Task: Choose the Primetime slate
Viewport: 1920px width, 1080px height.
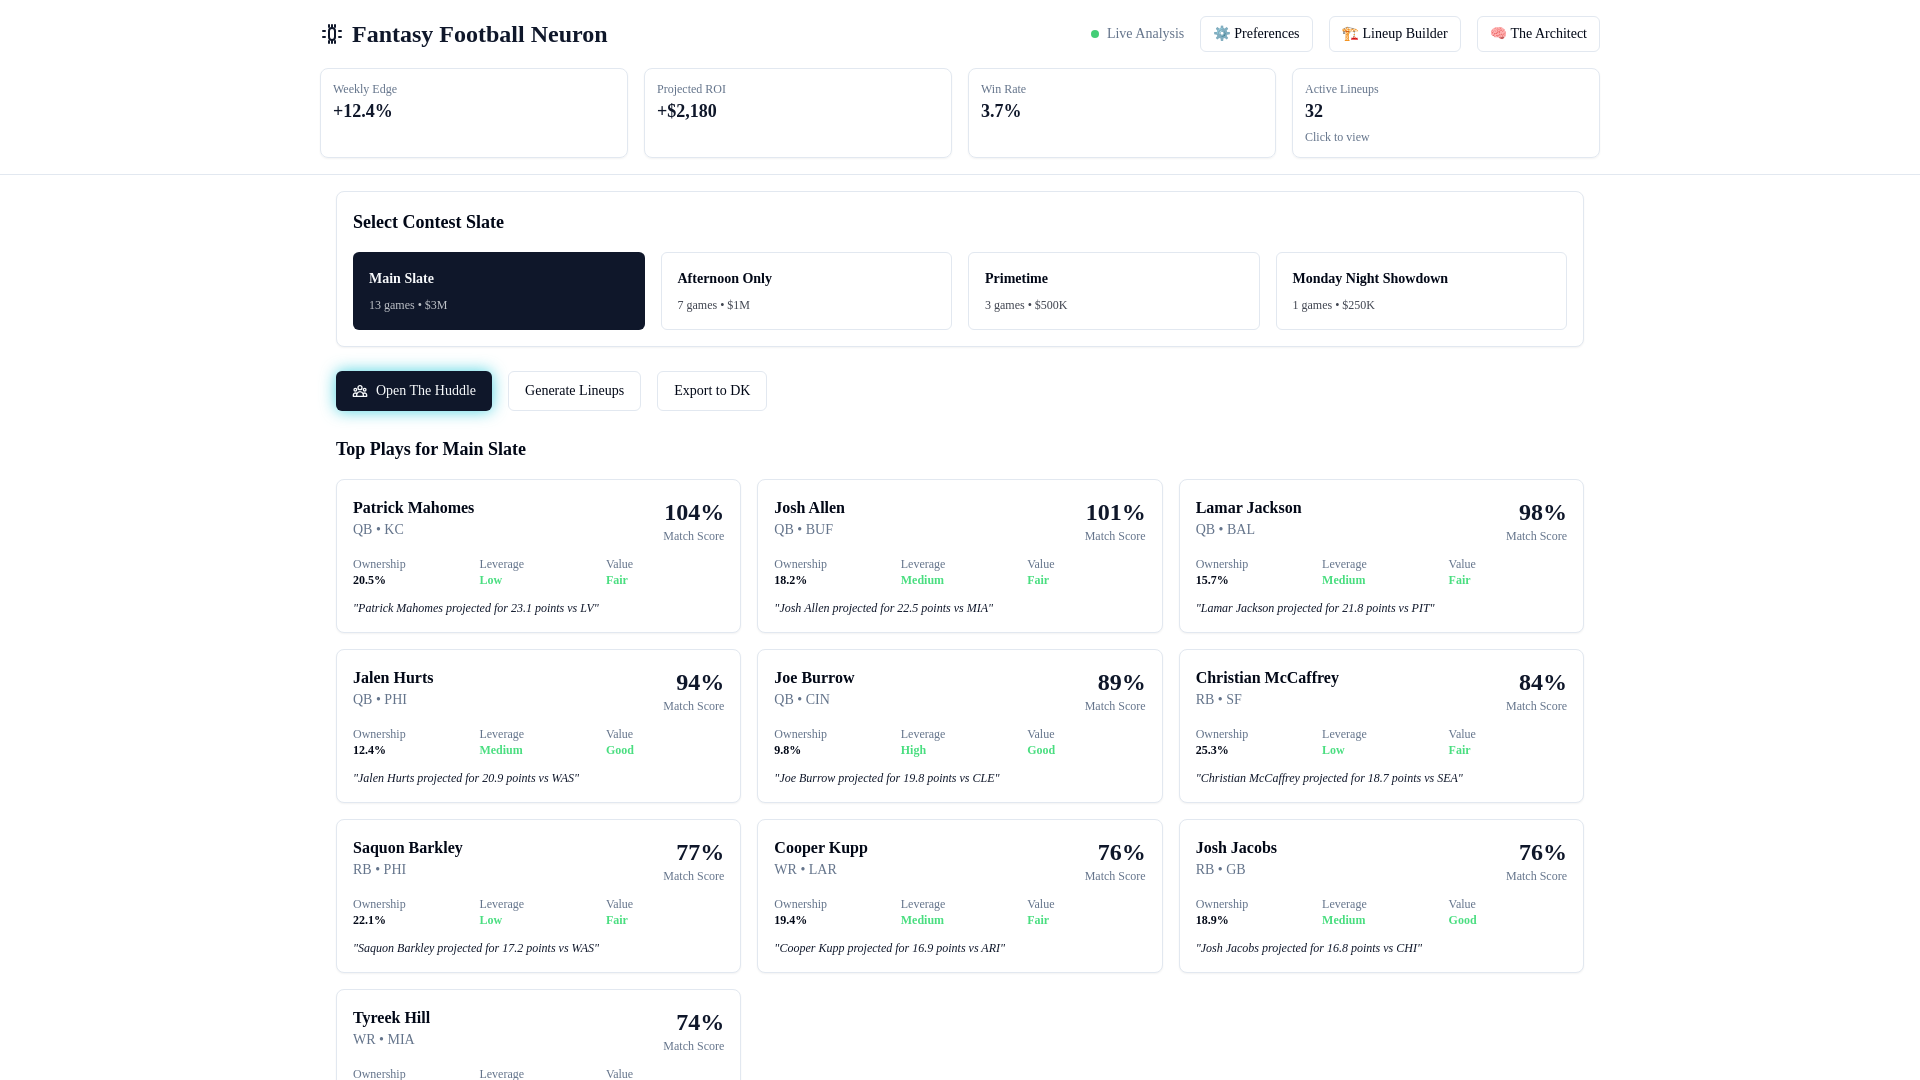Action: 1114,291
